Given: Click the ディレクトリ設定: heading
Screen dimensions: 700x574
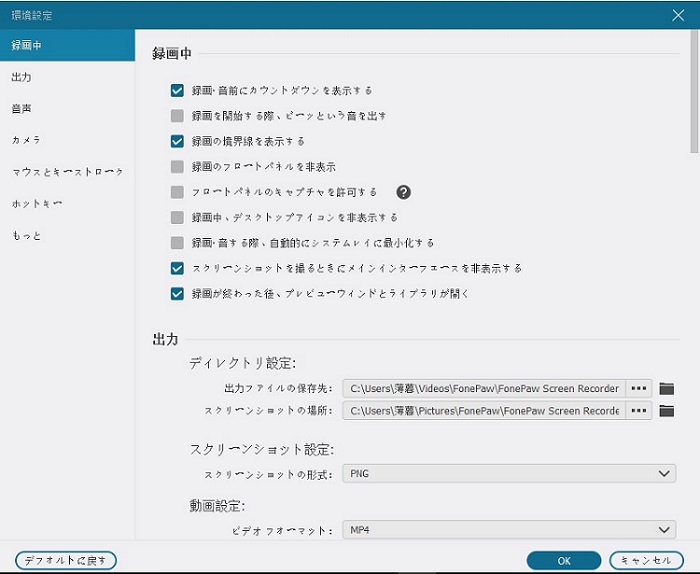Looking at the screenshot, I should click(242, 363).
